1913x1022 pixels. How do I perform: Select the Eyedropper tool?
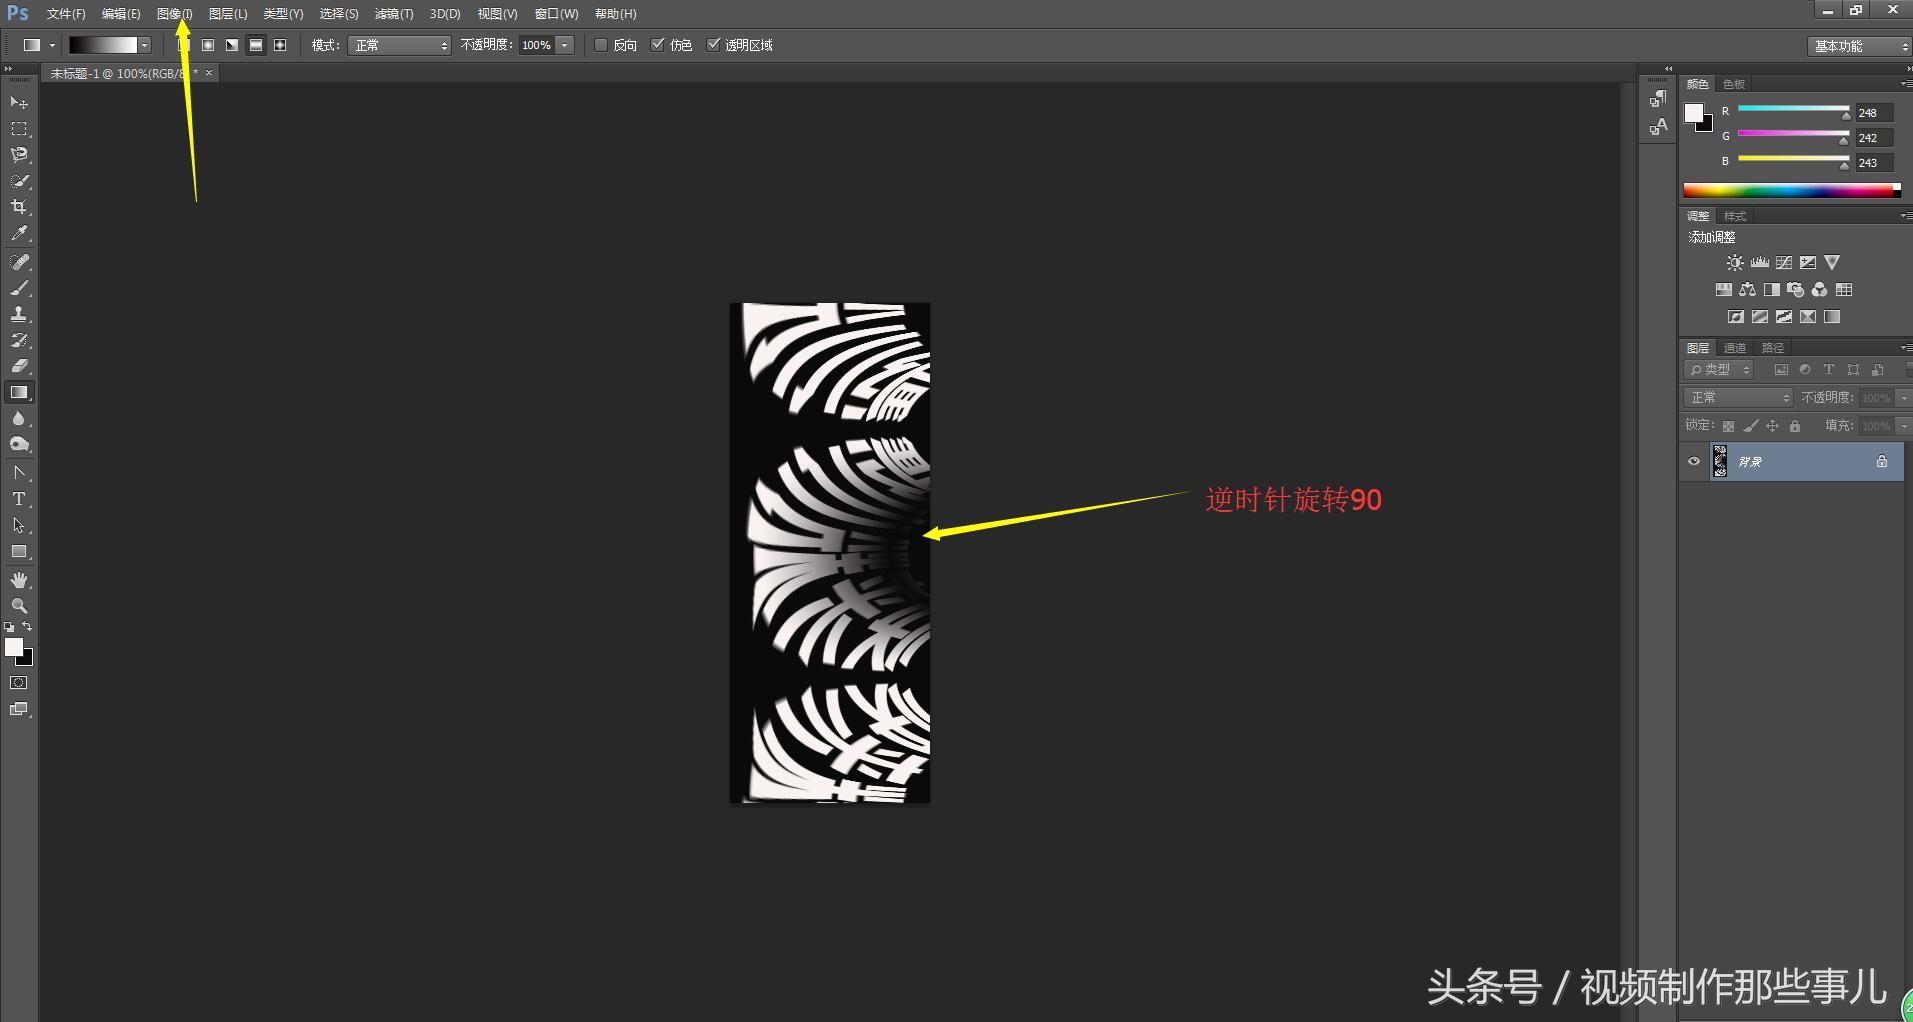[x=19, y=234]
